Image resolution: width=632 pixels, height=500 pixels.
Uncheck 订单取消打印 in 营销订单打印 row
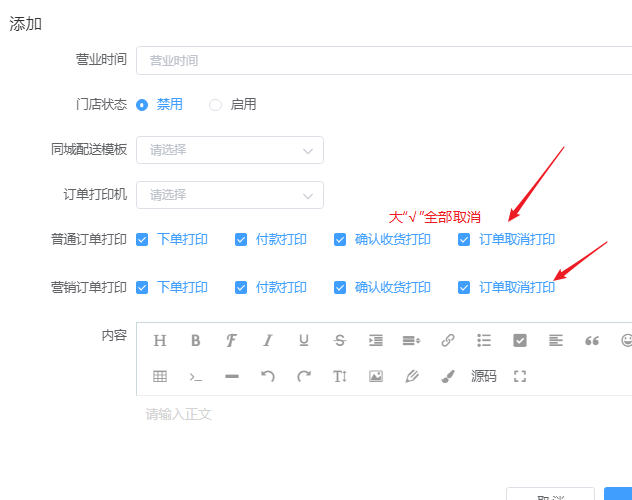coord(464,288)
